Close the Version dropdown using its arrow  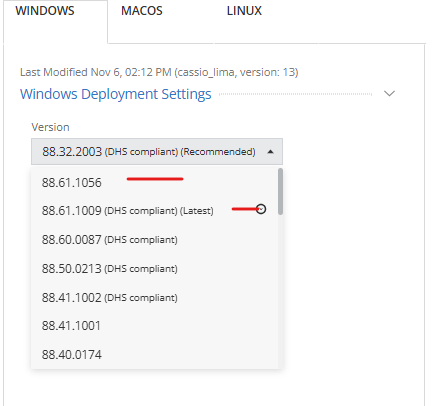coord(270,152)
